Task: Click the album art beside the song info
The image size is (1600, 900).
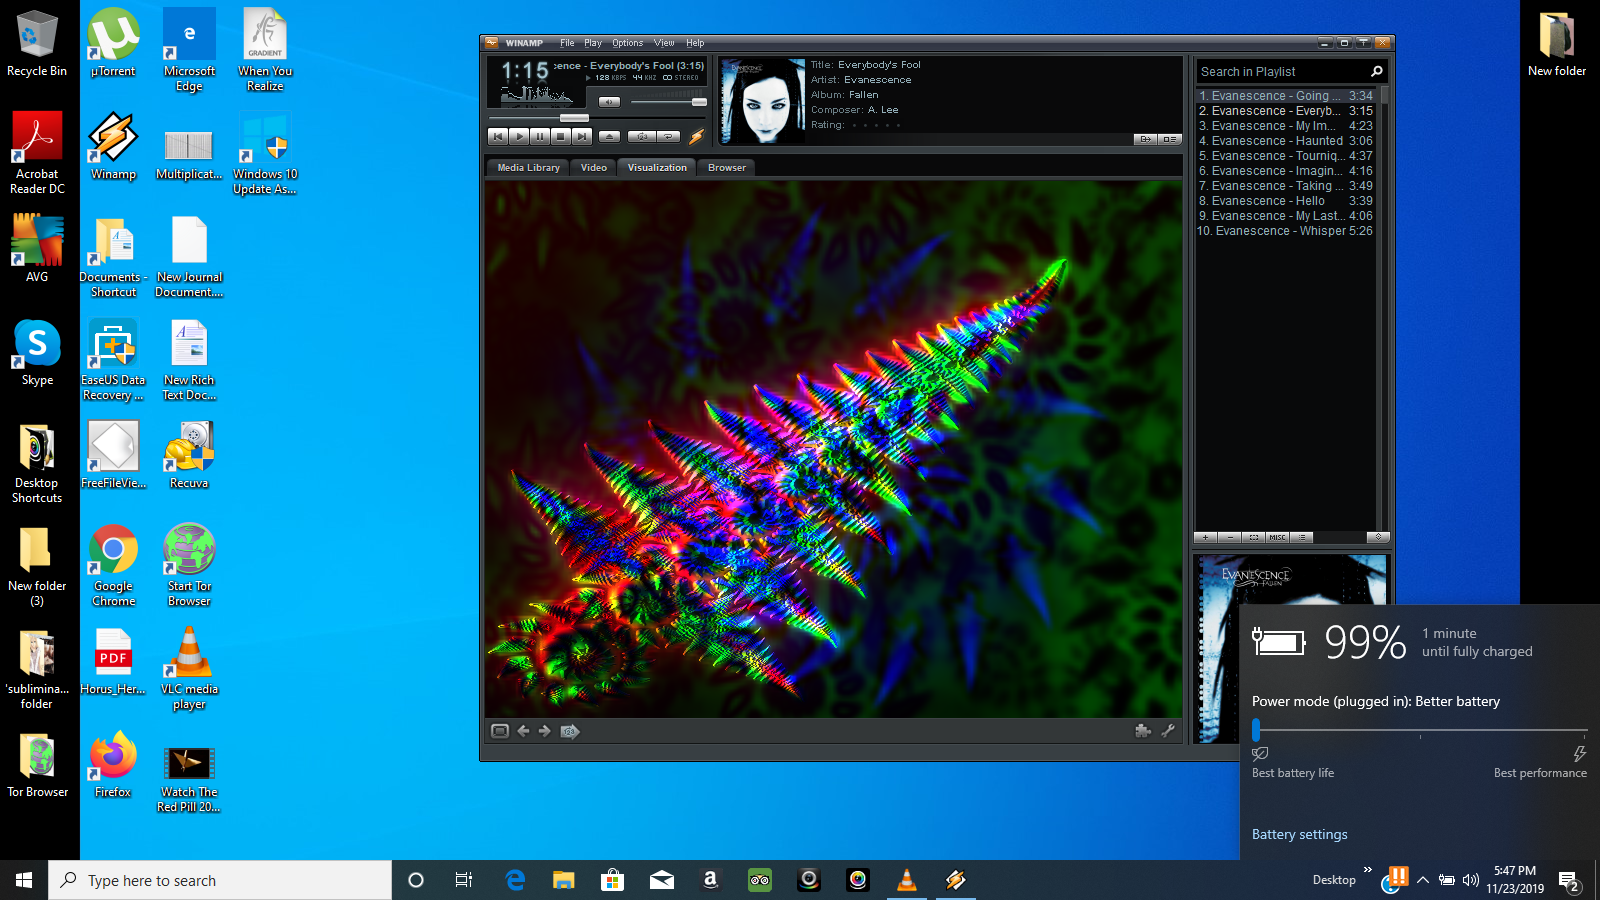Action: (762, 101)
